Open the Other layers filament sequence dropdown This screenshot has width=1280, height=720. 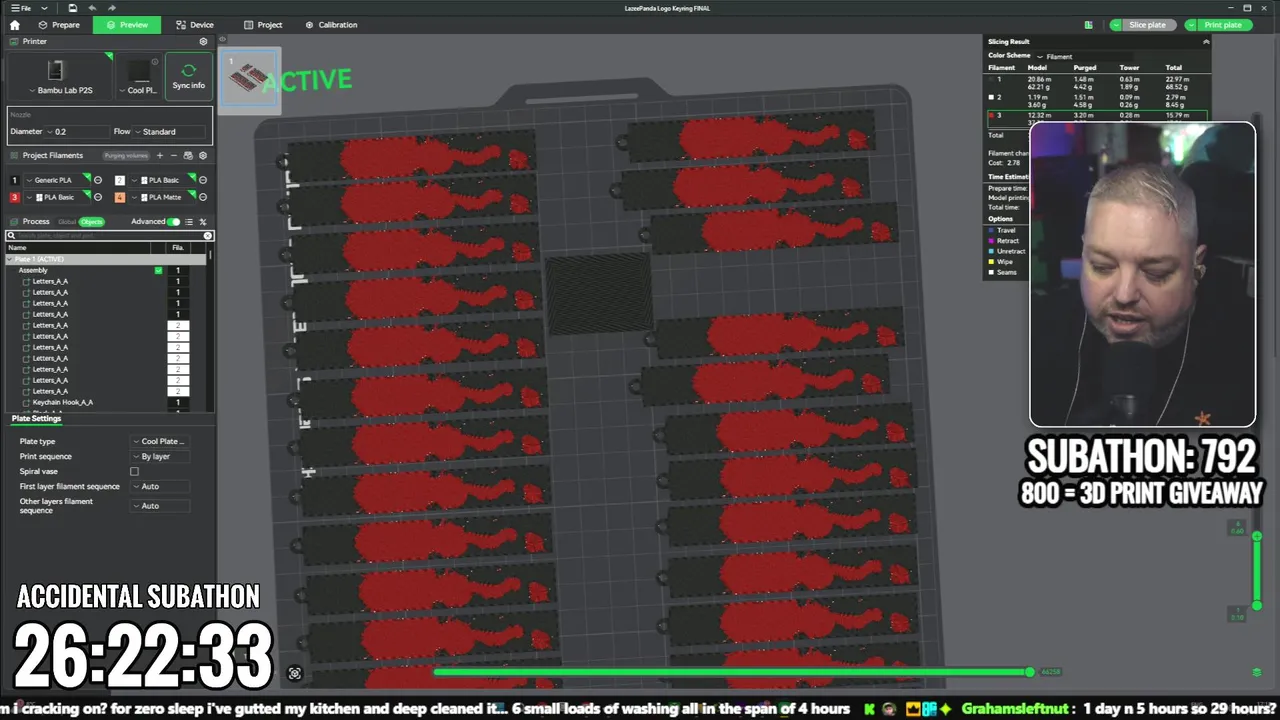[160, 506]
